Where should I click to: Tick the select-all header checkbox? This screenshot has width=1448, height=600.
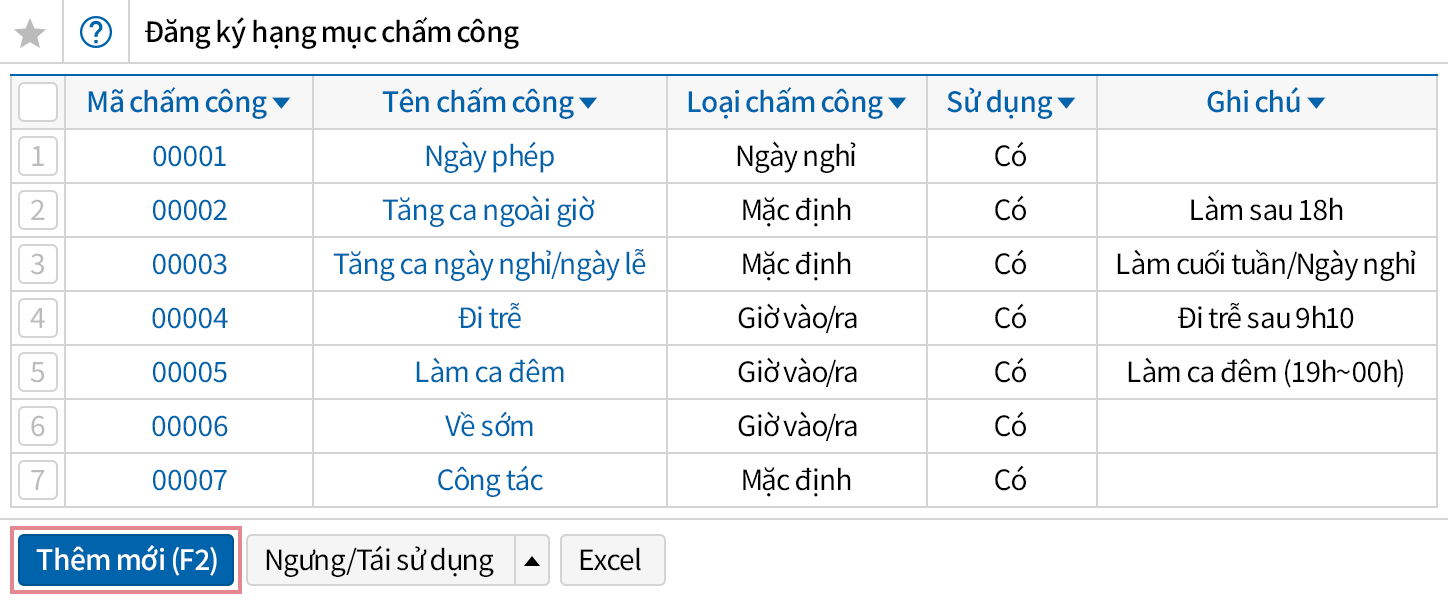point(38,102)
